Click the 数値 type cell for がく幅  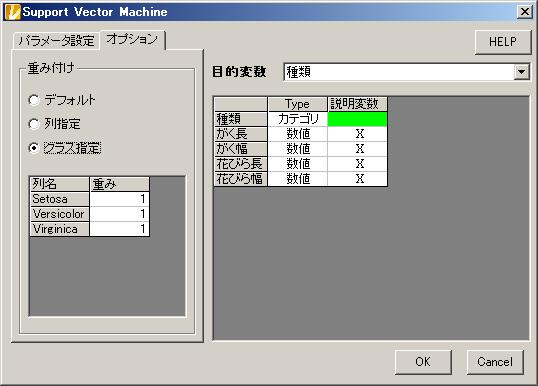pos(298,149)
